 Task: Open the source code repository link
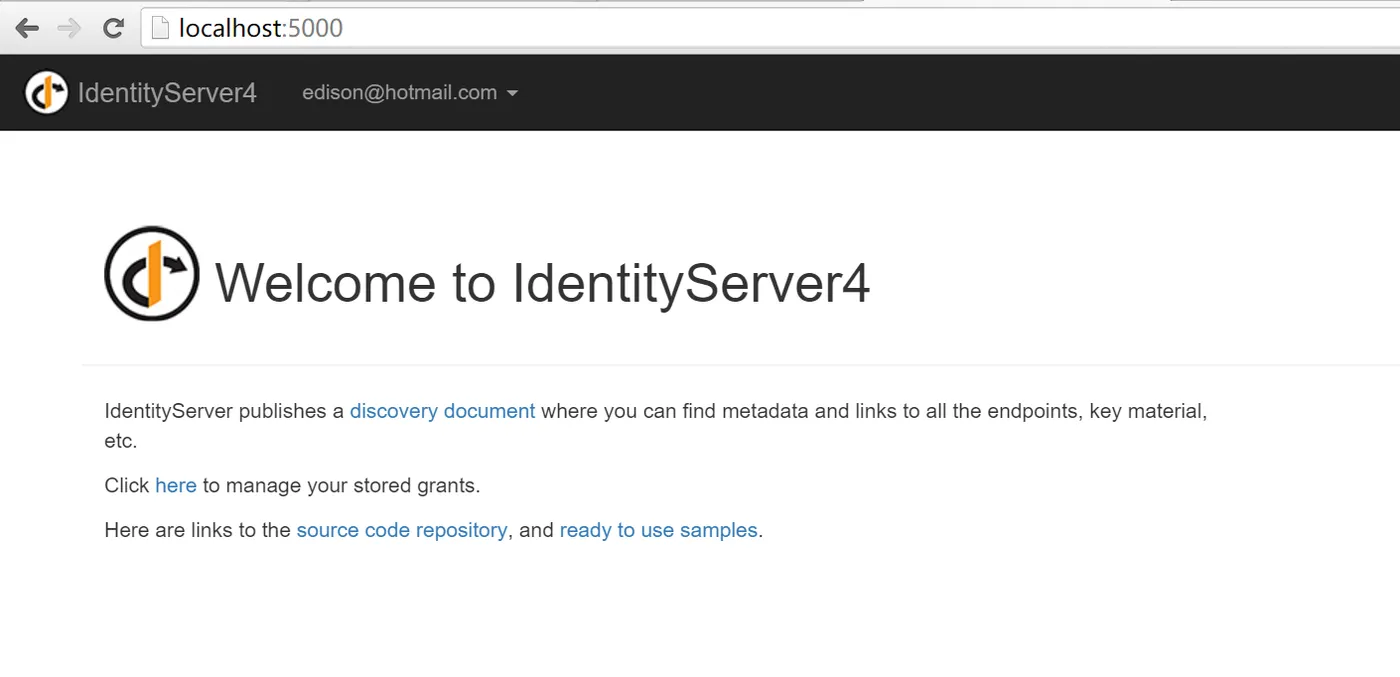tap(402, 530)
